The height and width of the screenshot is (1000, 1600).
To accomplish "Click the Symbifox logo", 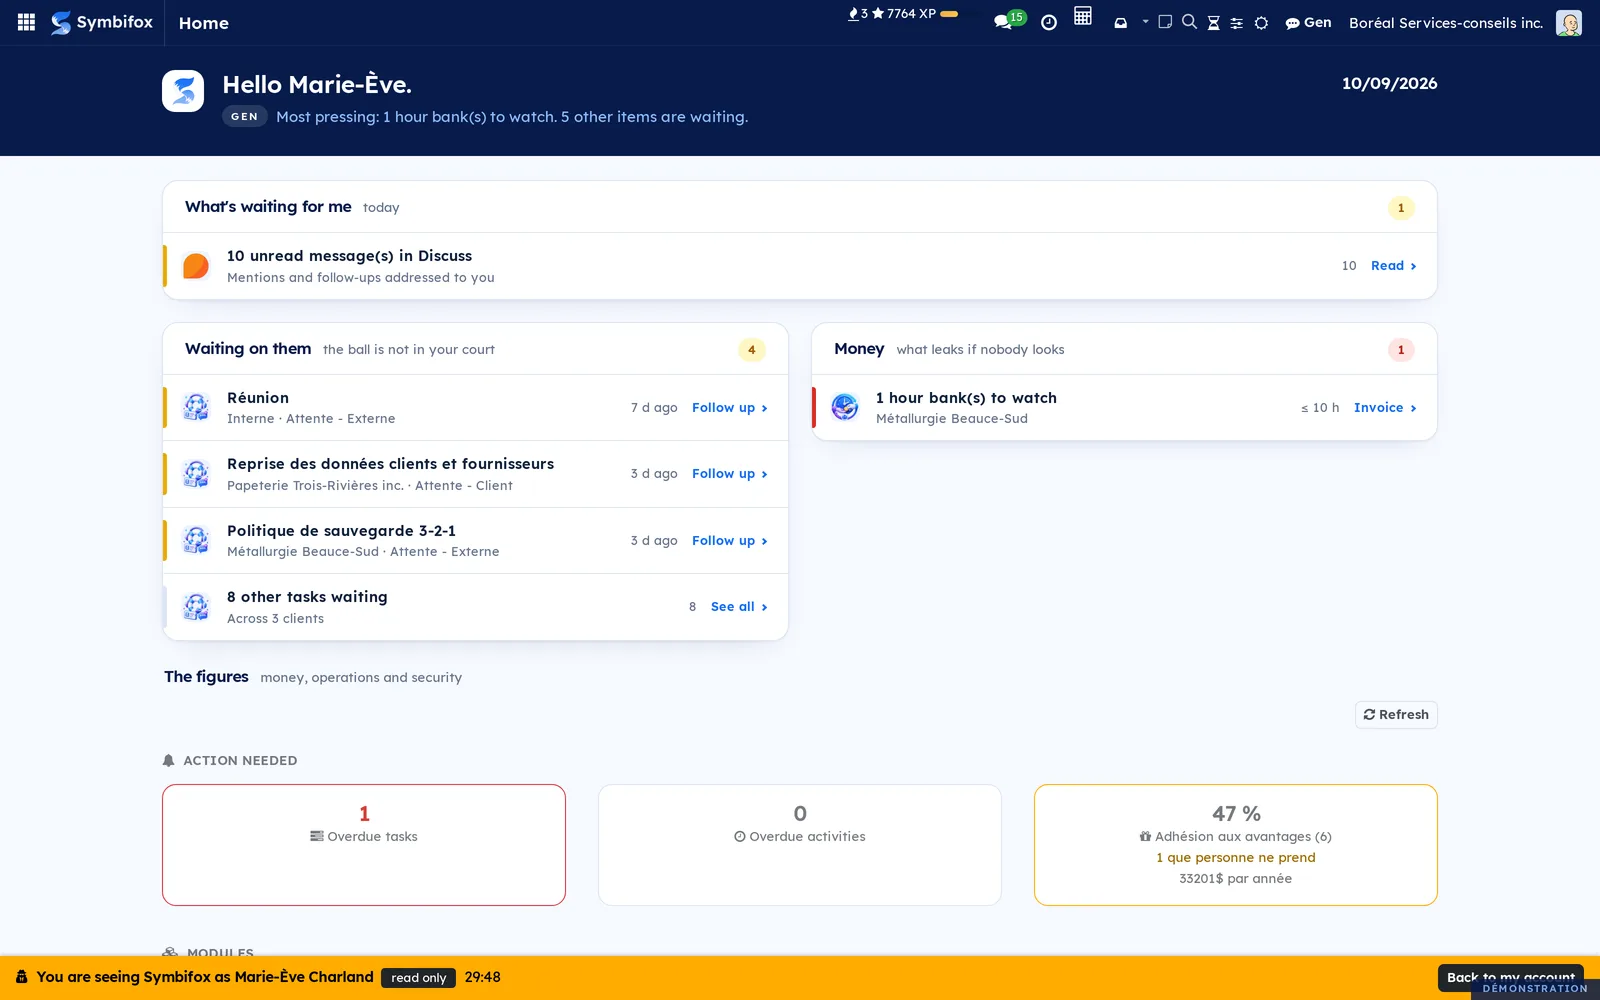I will [x=102, y=22].
